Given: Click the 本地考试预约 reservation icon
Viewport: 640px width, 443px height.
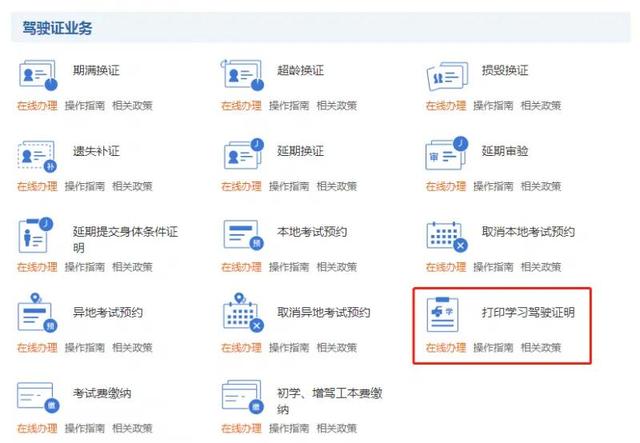Looking at the screenshot, I should (243, 235).
